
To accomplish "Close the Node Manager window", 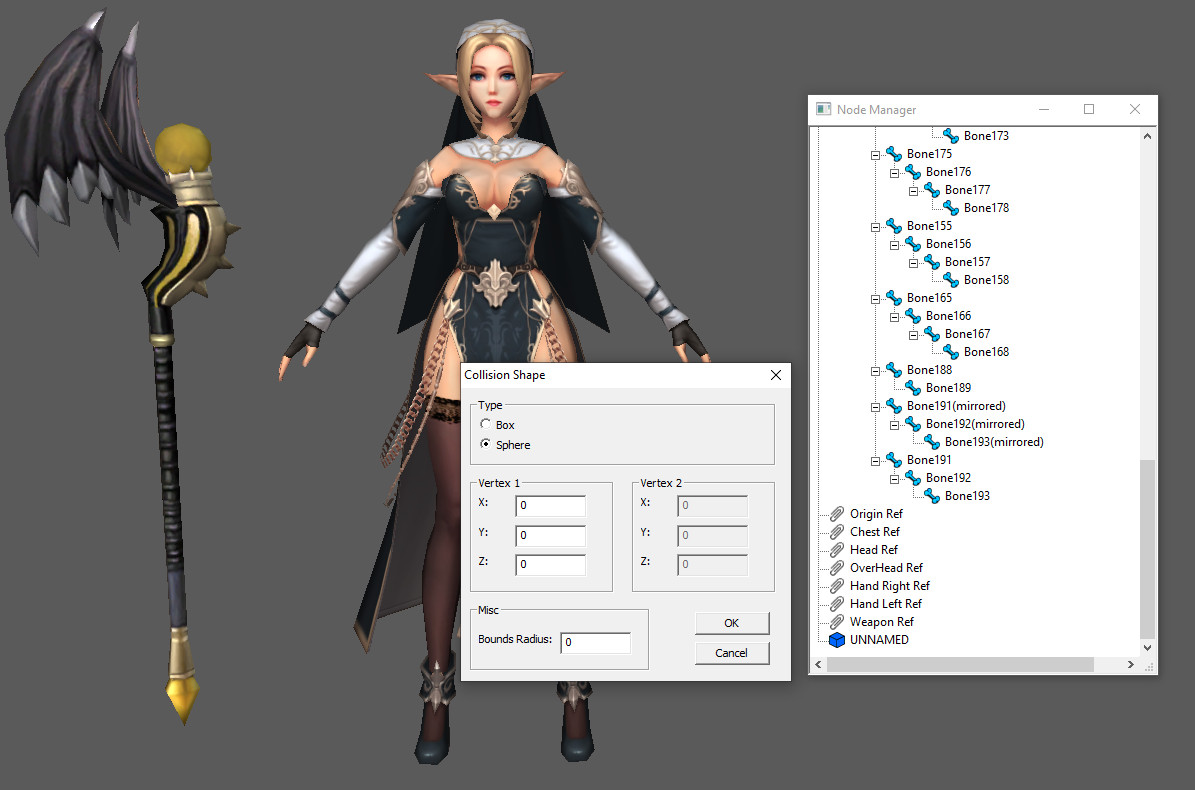I will [x=1135, y=109].
